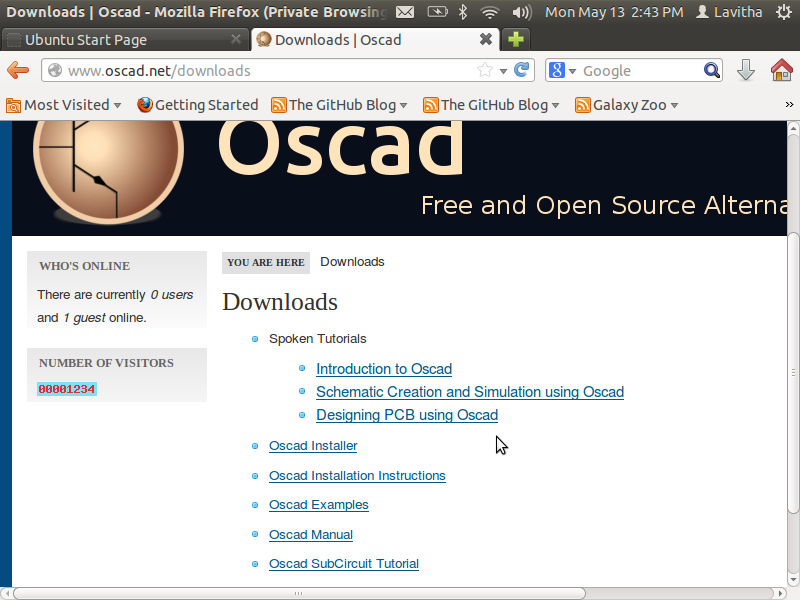Open the first The GitHub Blog feed

click(x=339, y=105)
